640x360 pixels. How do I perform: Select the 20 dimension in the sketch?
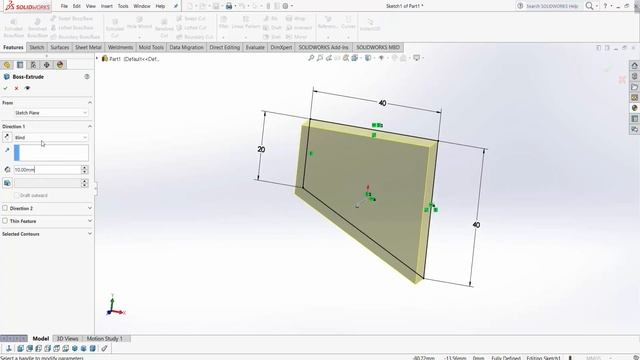[261, 149]
